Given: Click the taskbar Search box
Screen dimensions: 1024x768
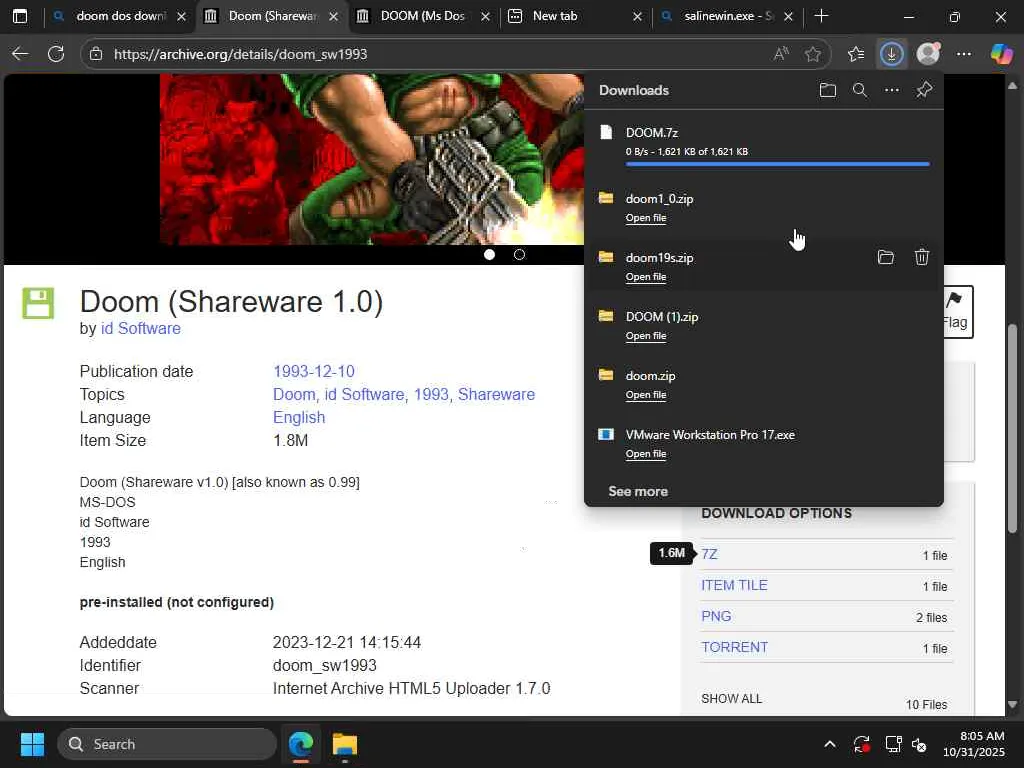Looking at the screenshot, I should tap(167, 744).
